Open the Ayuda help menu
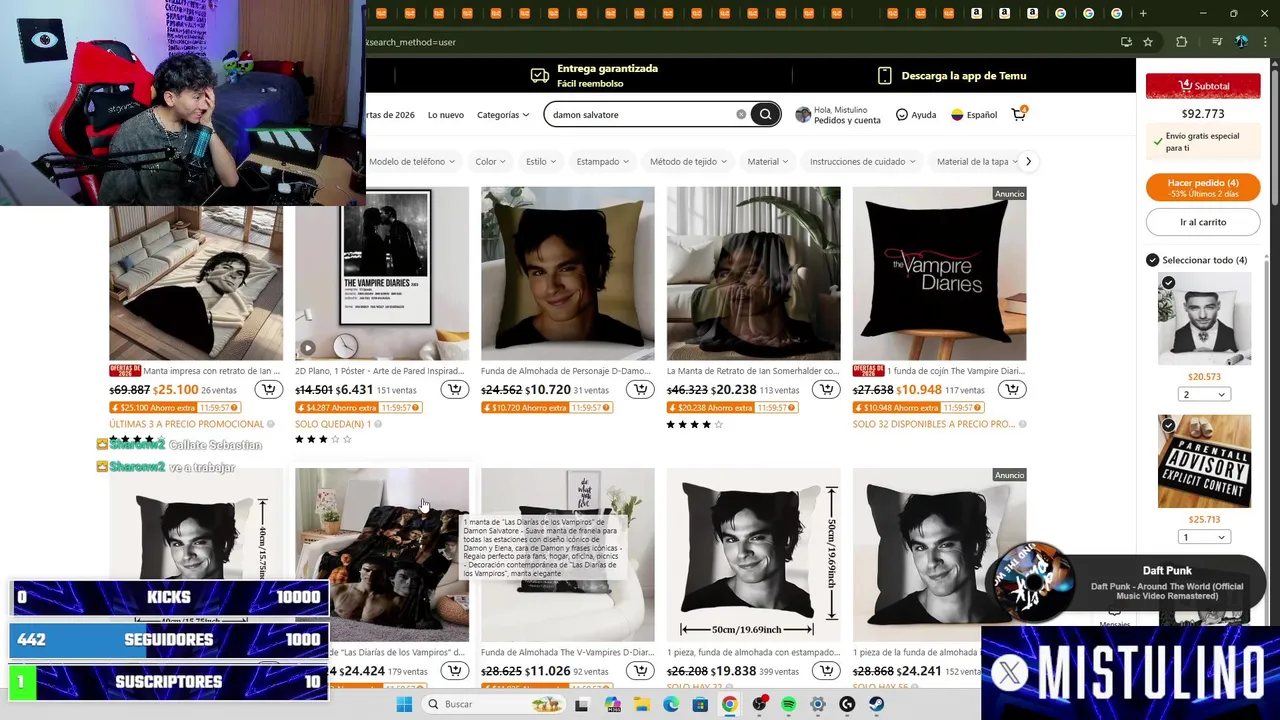This screenshot has width=1280, height=720. (916, 114)
